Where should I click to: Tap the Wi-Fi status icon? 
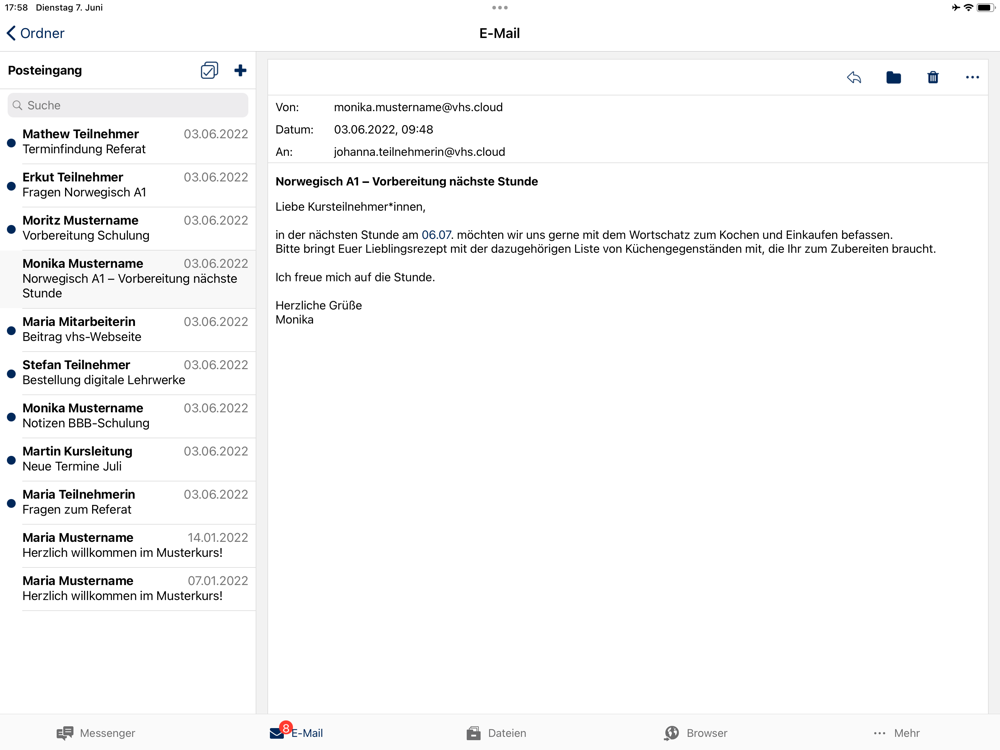968,8
